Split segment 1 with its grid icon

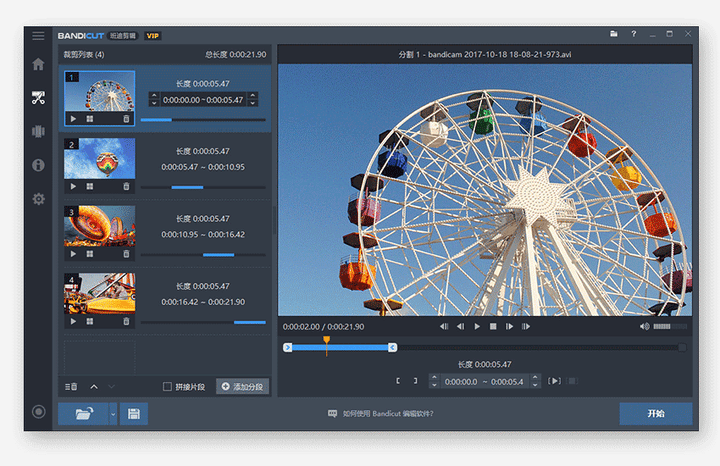tap(90, 119)
